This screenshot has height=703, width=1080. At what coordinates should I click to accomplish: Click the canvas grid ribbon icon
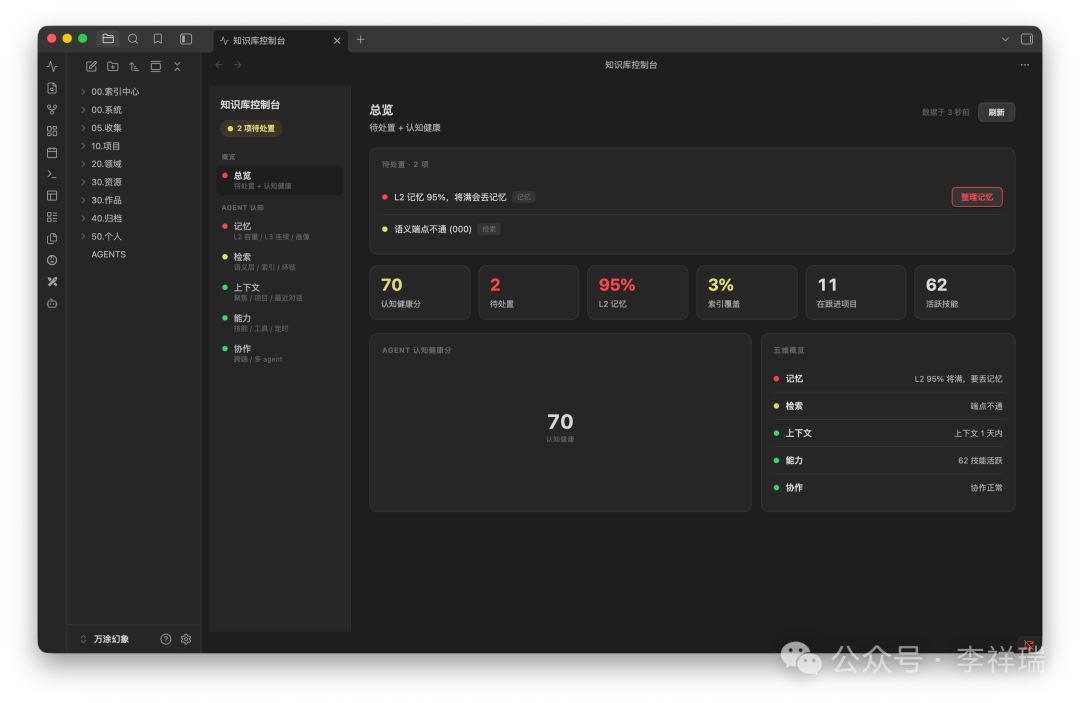pyautogui.click(x=52, y=131)
